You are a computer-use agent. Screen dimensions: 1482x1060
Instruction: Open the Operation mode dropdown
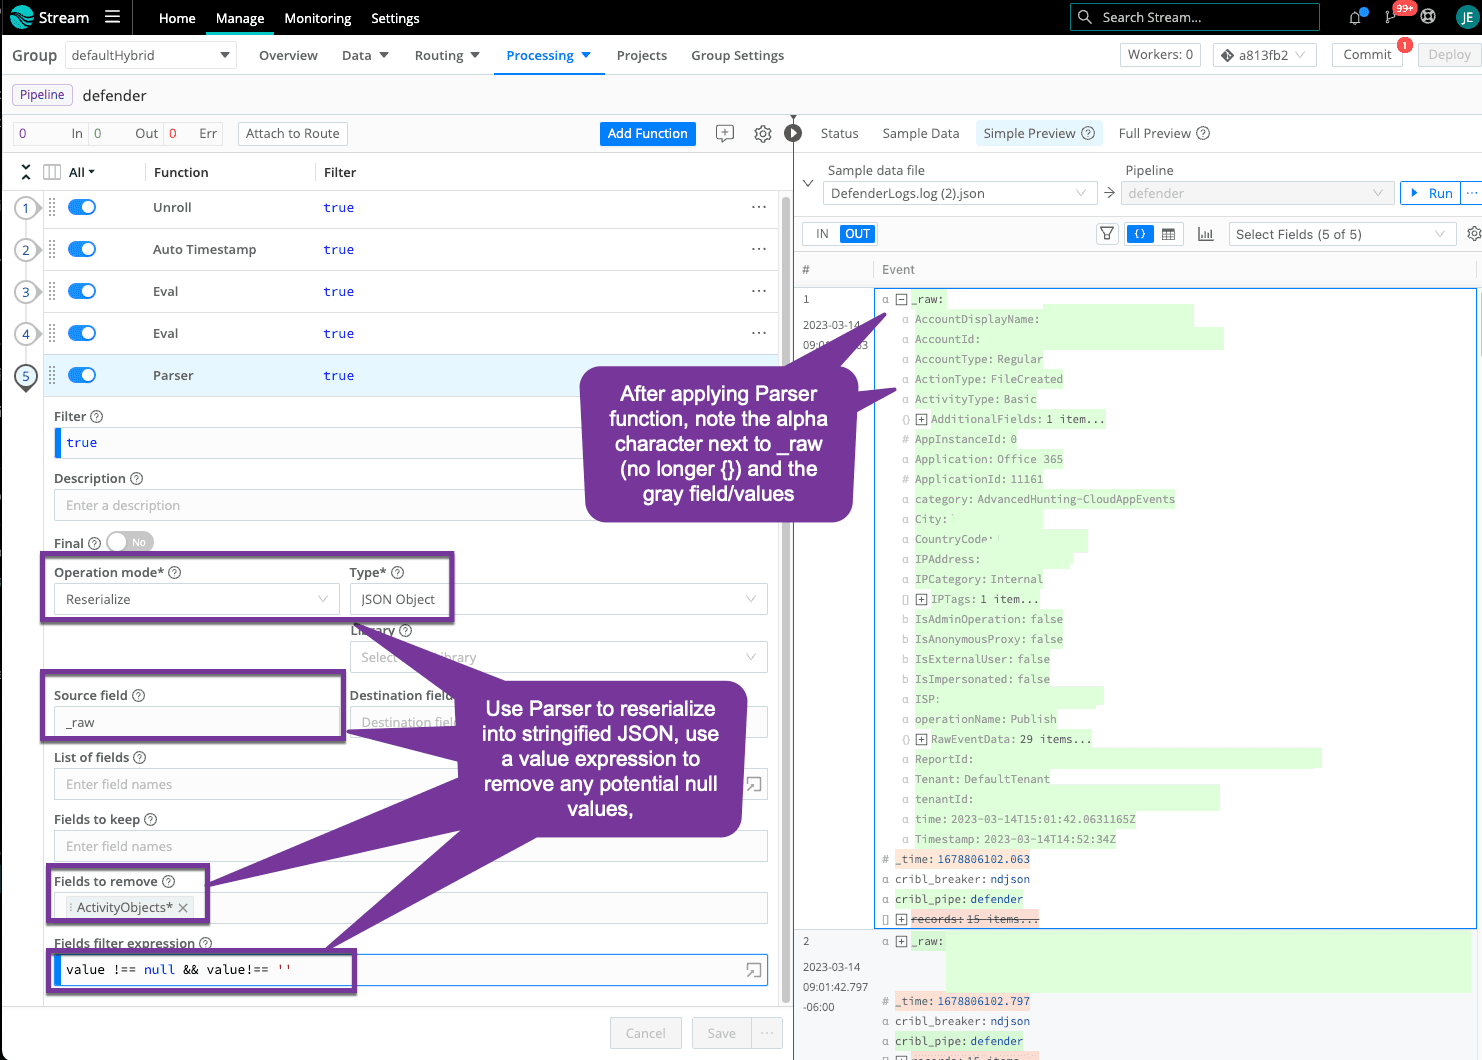pos(196,599)
